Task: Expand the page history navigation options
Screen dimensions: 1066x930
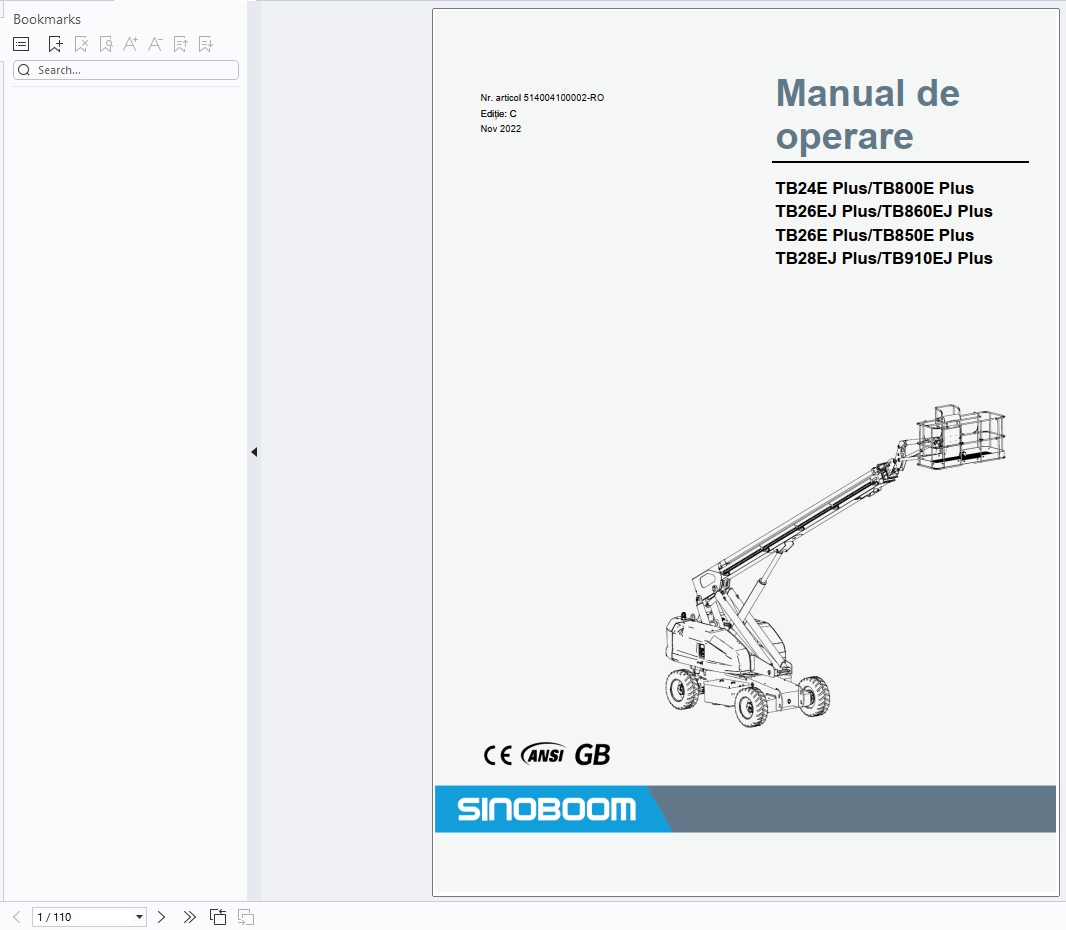Action: [x=190, y=916]
